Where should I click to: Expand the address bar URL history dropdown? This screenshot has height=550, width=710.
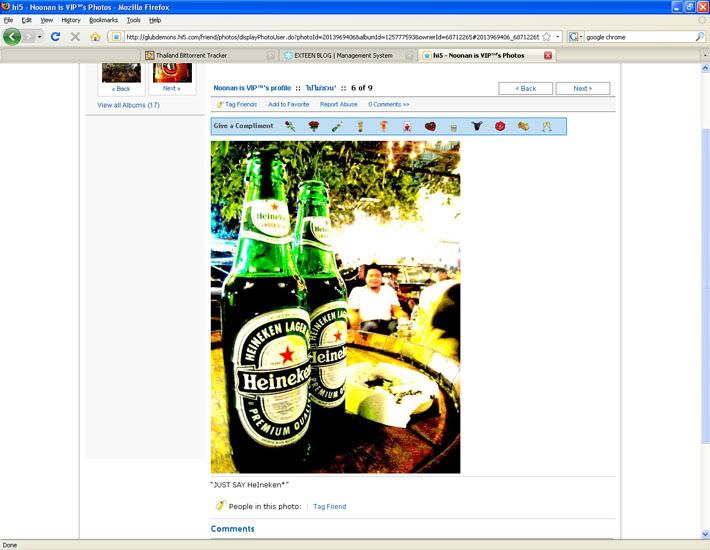[x=557, y=37]
